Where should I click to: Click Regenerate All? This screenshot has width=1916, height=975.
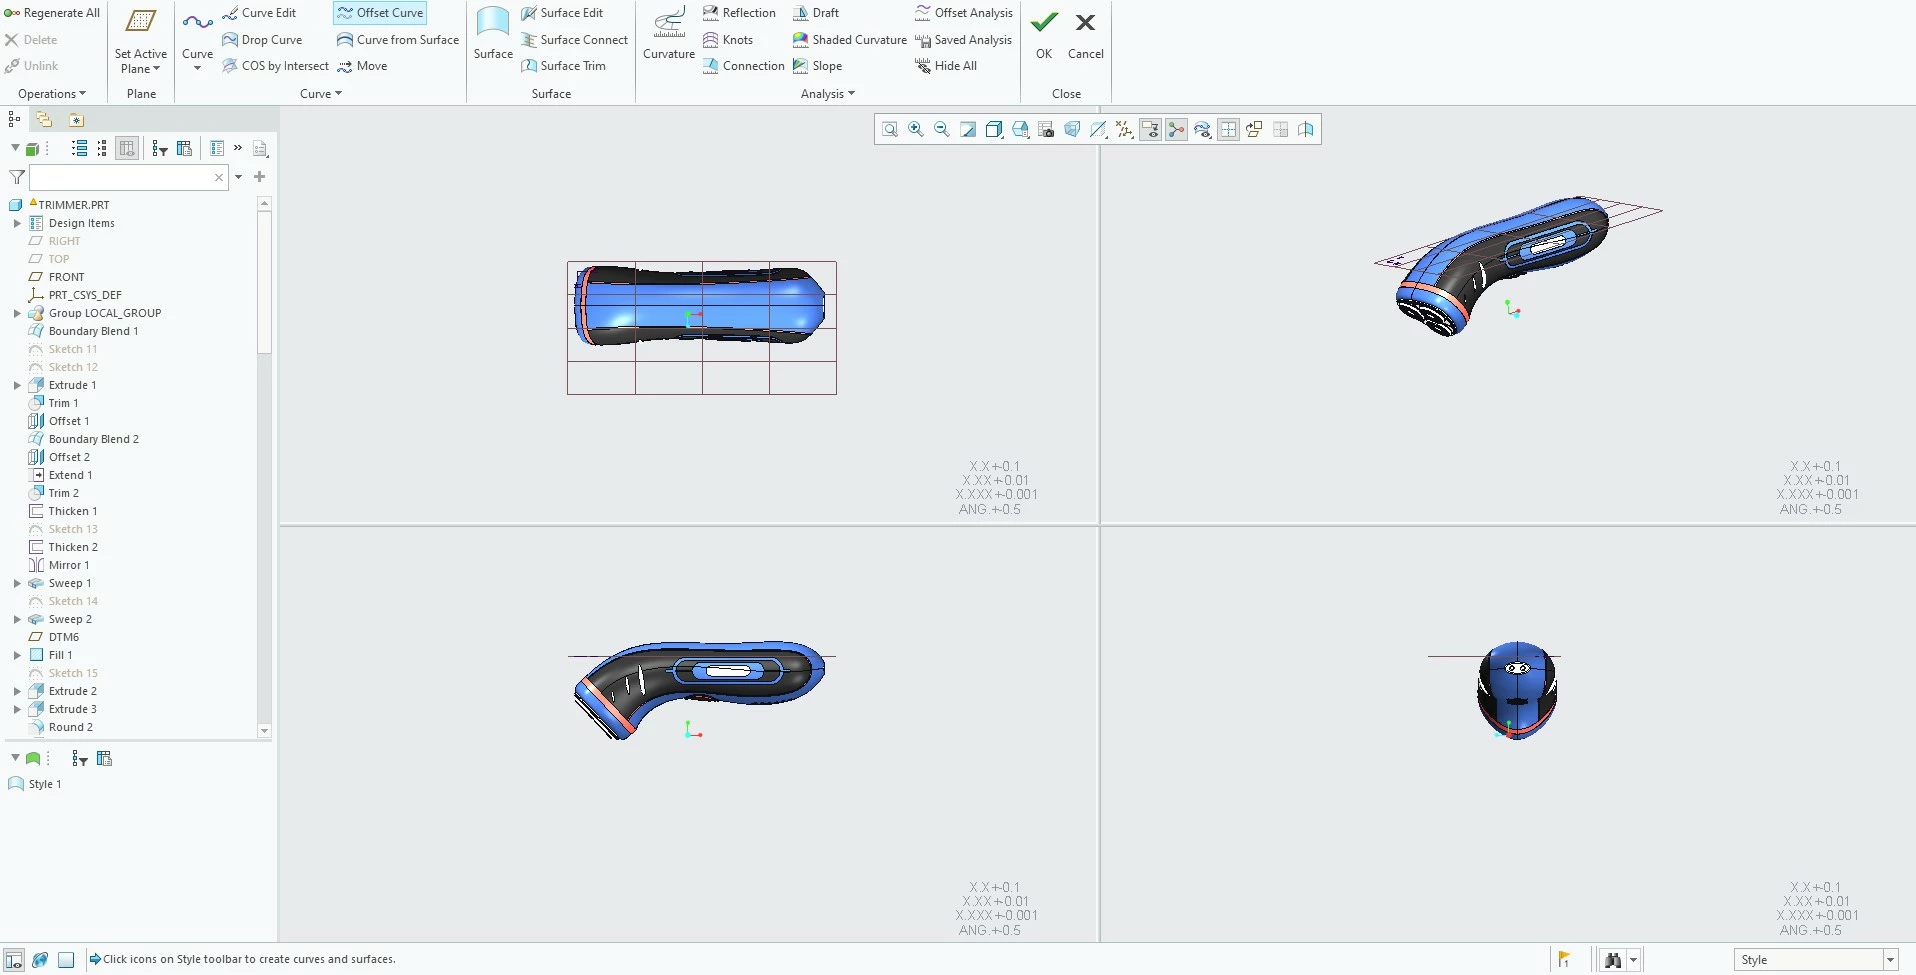52,13
